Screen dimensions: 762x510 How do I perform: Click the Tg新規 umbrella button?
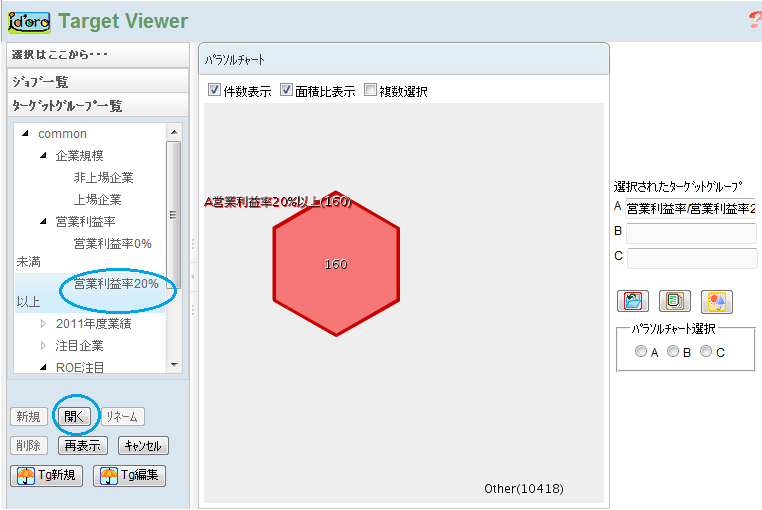(x=46, y=475)
